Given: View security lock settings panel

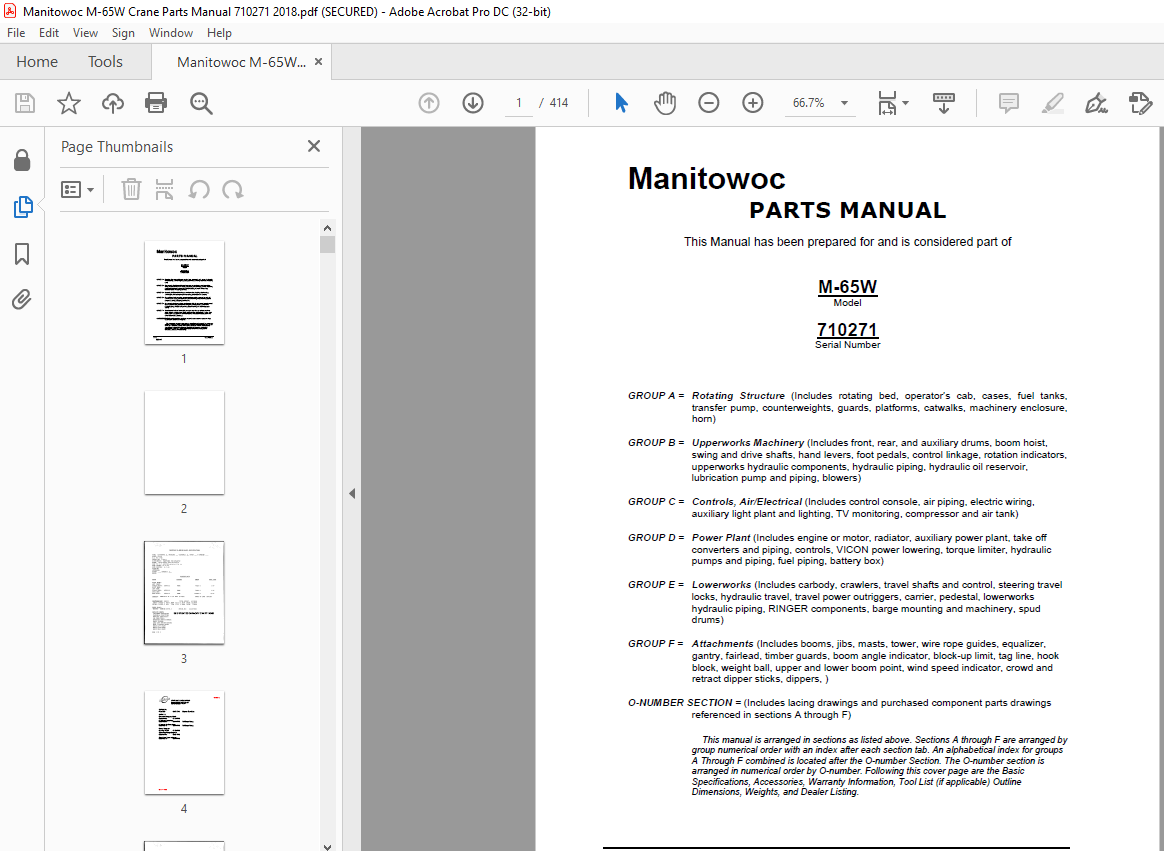Looking at the screenshot, I should 22,160.
